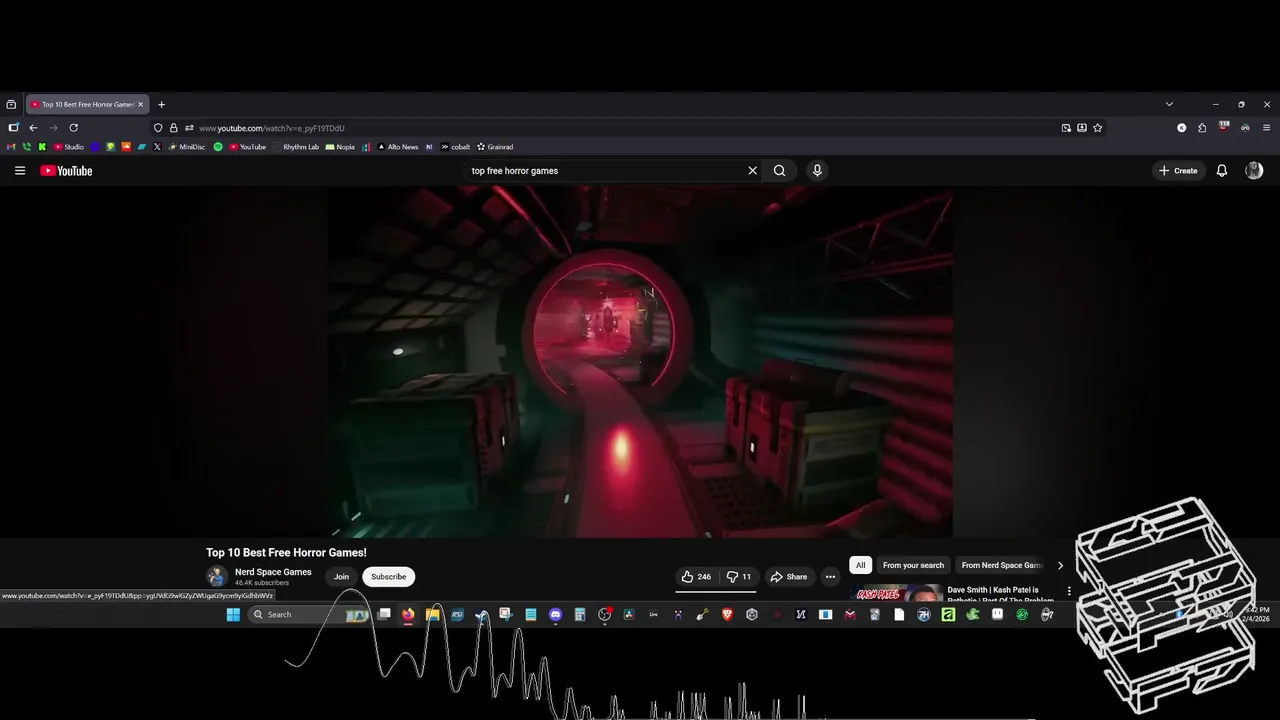Clear the YouTube search query with X
Image resolution: width=1280 pixels, height=720 pixels.
point(753,171)
